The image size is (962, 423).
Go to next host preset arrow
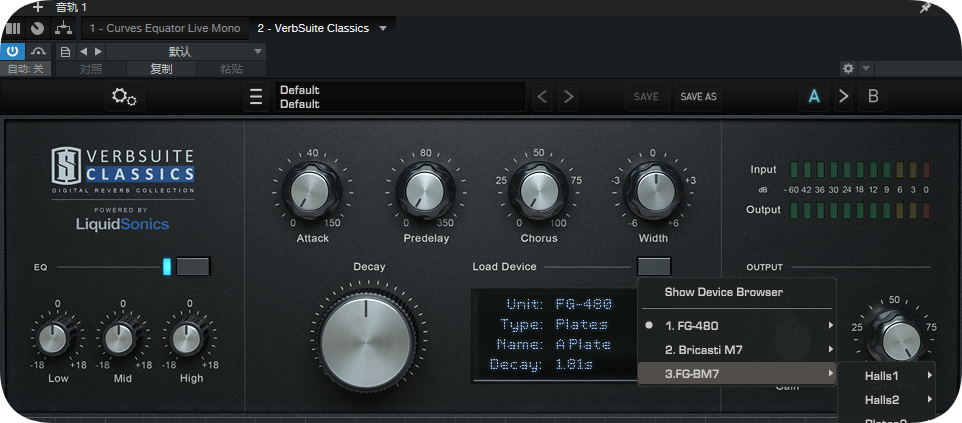(x=98, y=52)
